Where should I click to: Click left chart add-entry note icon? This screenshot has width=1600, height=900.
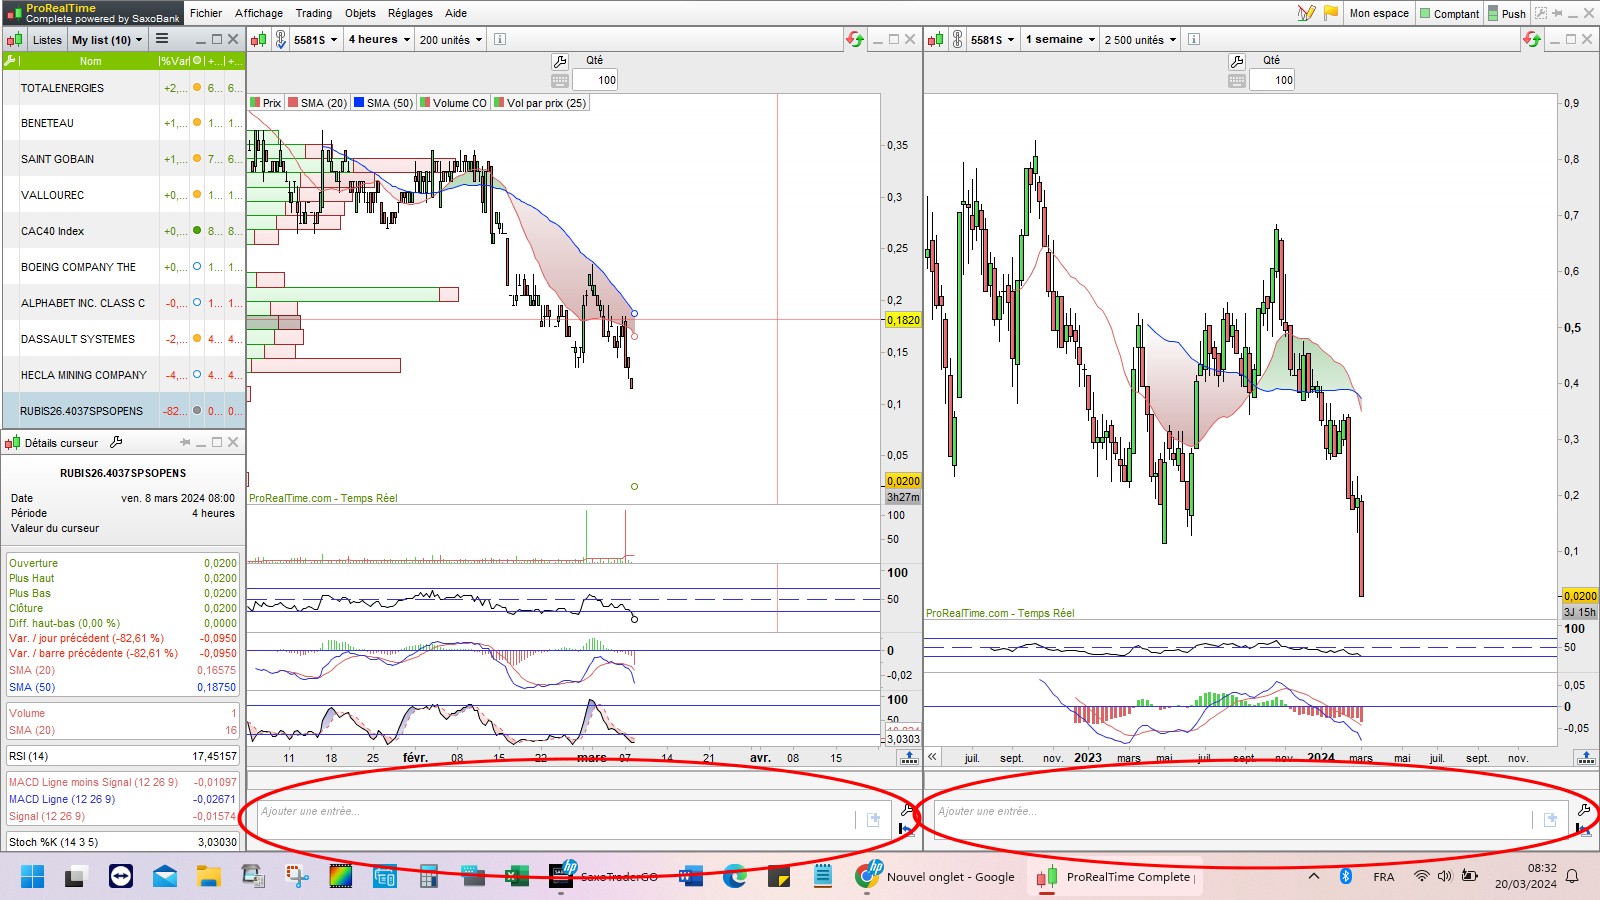tap(873, 820)
